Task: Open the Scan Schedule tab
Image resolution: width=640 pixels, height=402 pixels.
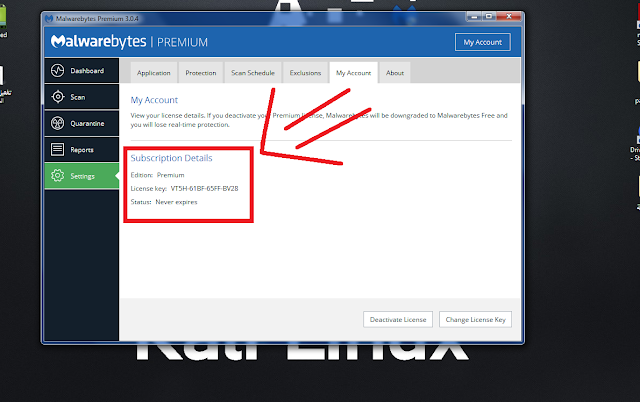Action: (x=253, y=73)
